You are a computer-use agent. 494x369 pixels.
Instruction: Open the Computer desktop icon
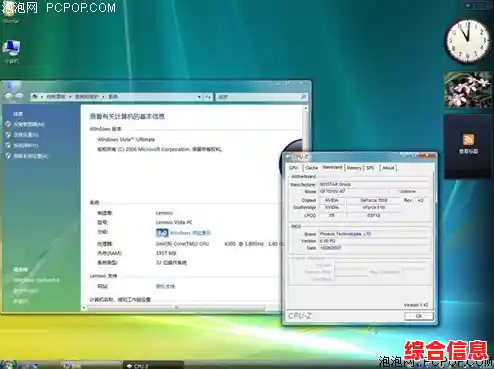pos(12,52)
